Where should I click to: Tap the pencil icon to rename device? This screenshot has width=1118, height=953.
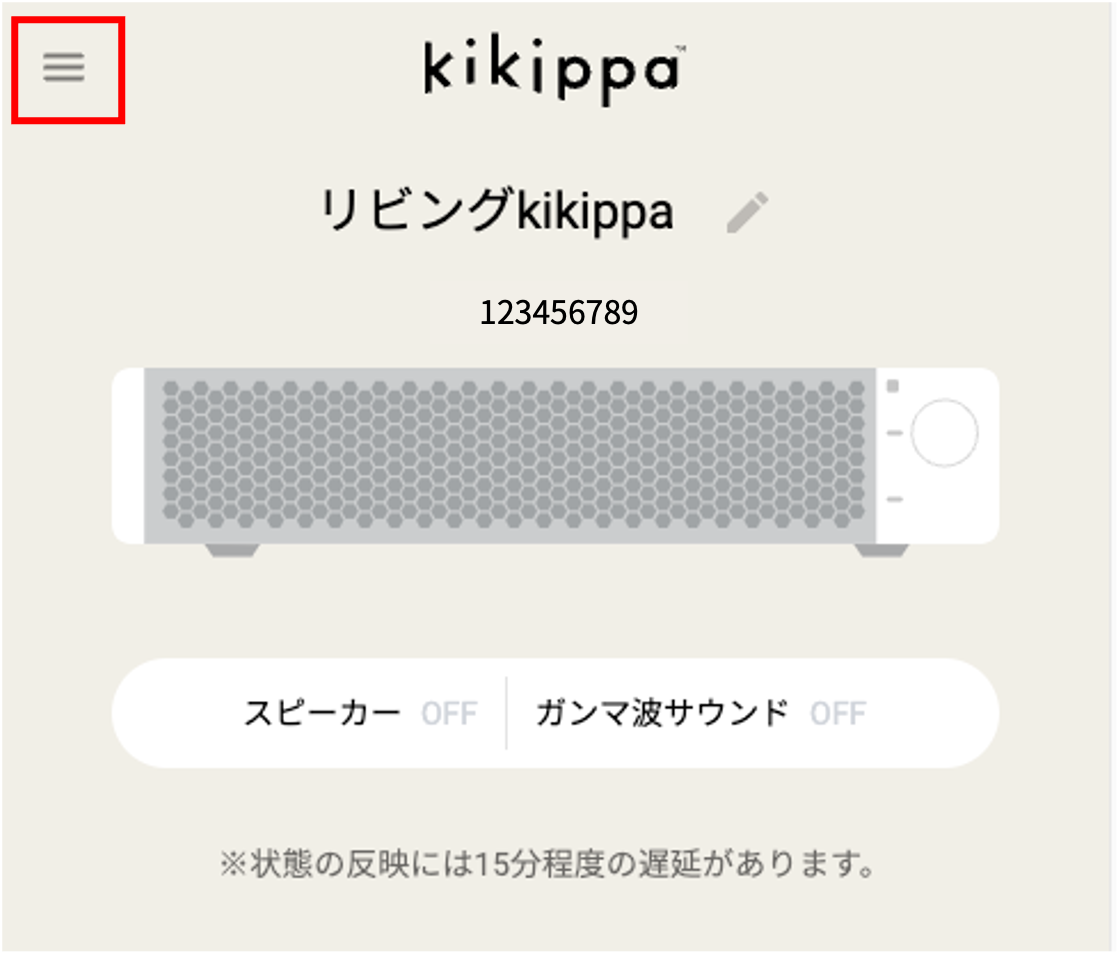click(x=745, y=209)
